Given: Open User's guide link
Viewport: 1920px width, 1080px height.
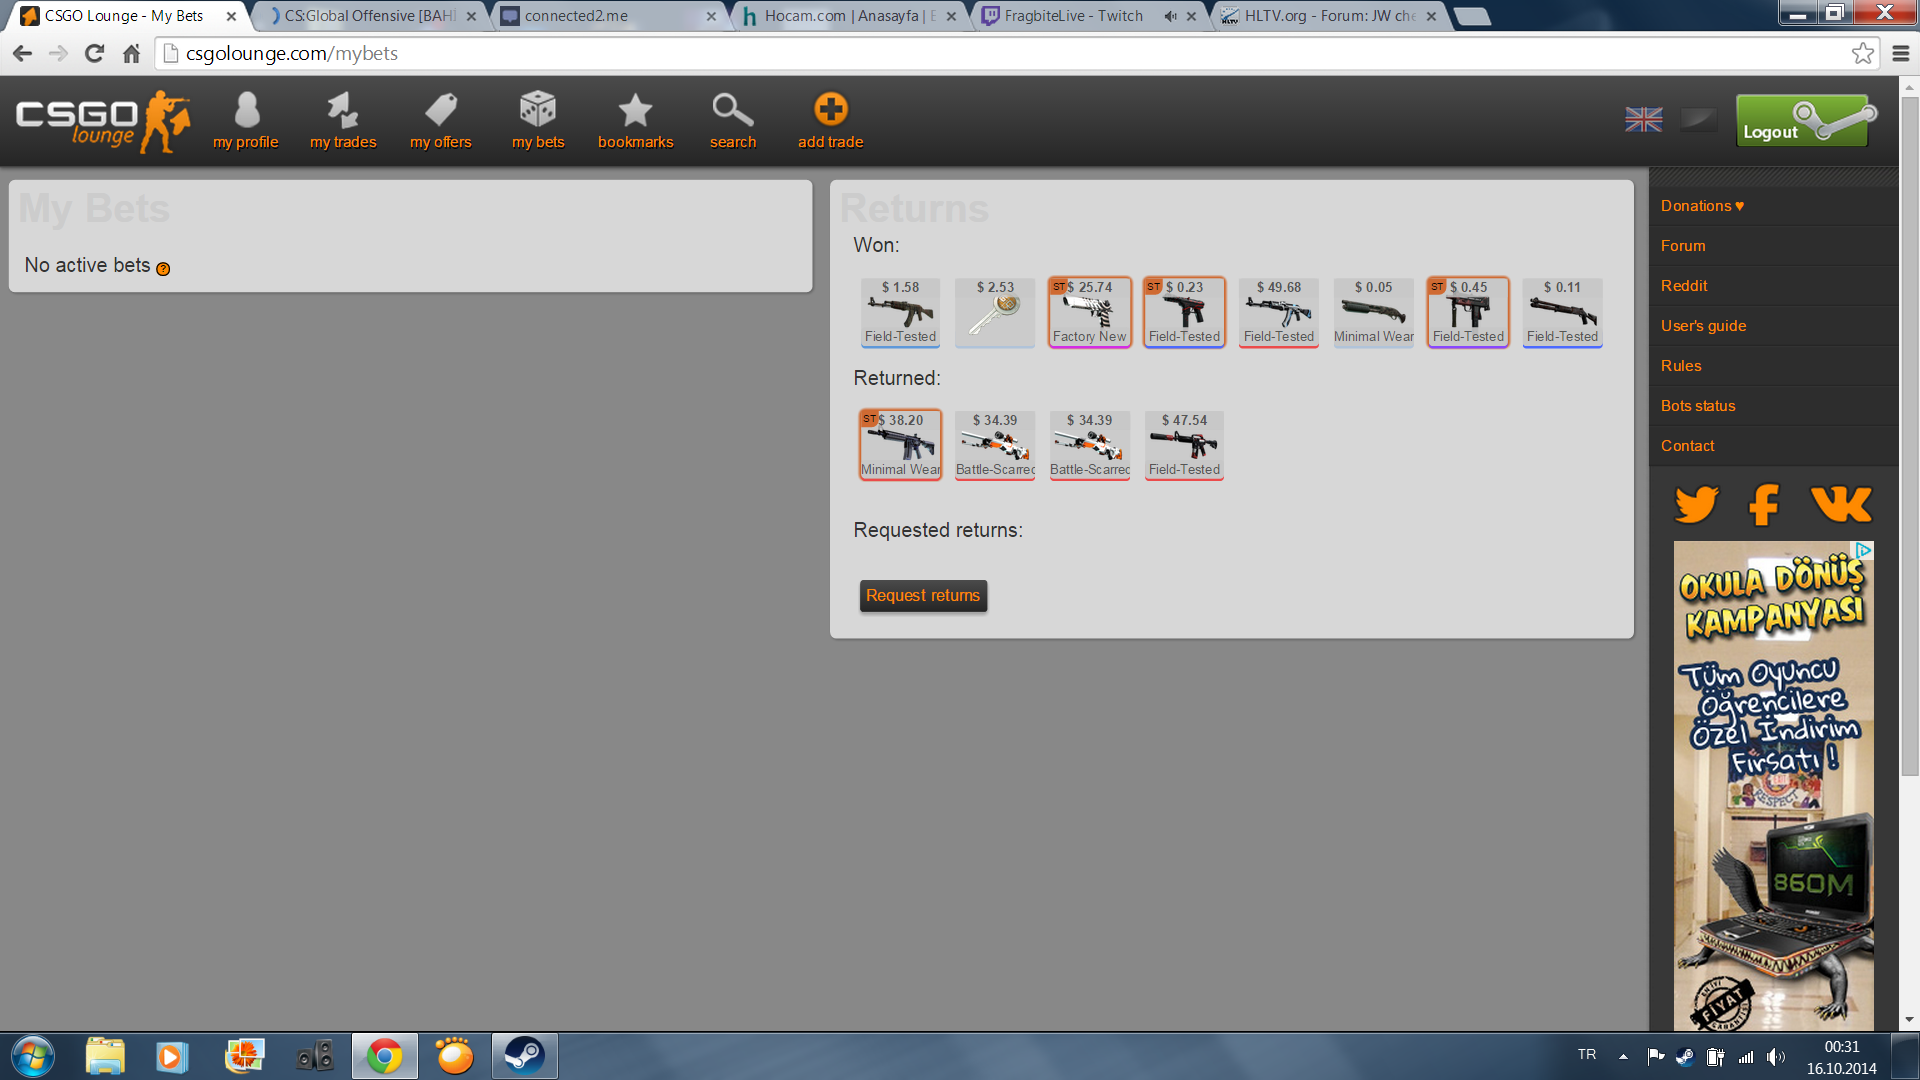Looking at the screenshot, I should [x=1703, y=326].
